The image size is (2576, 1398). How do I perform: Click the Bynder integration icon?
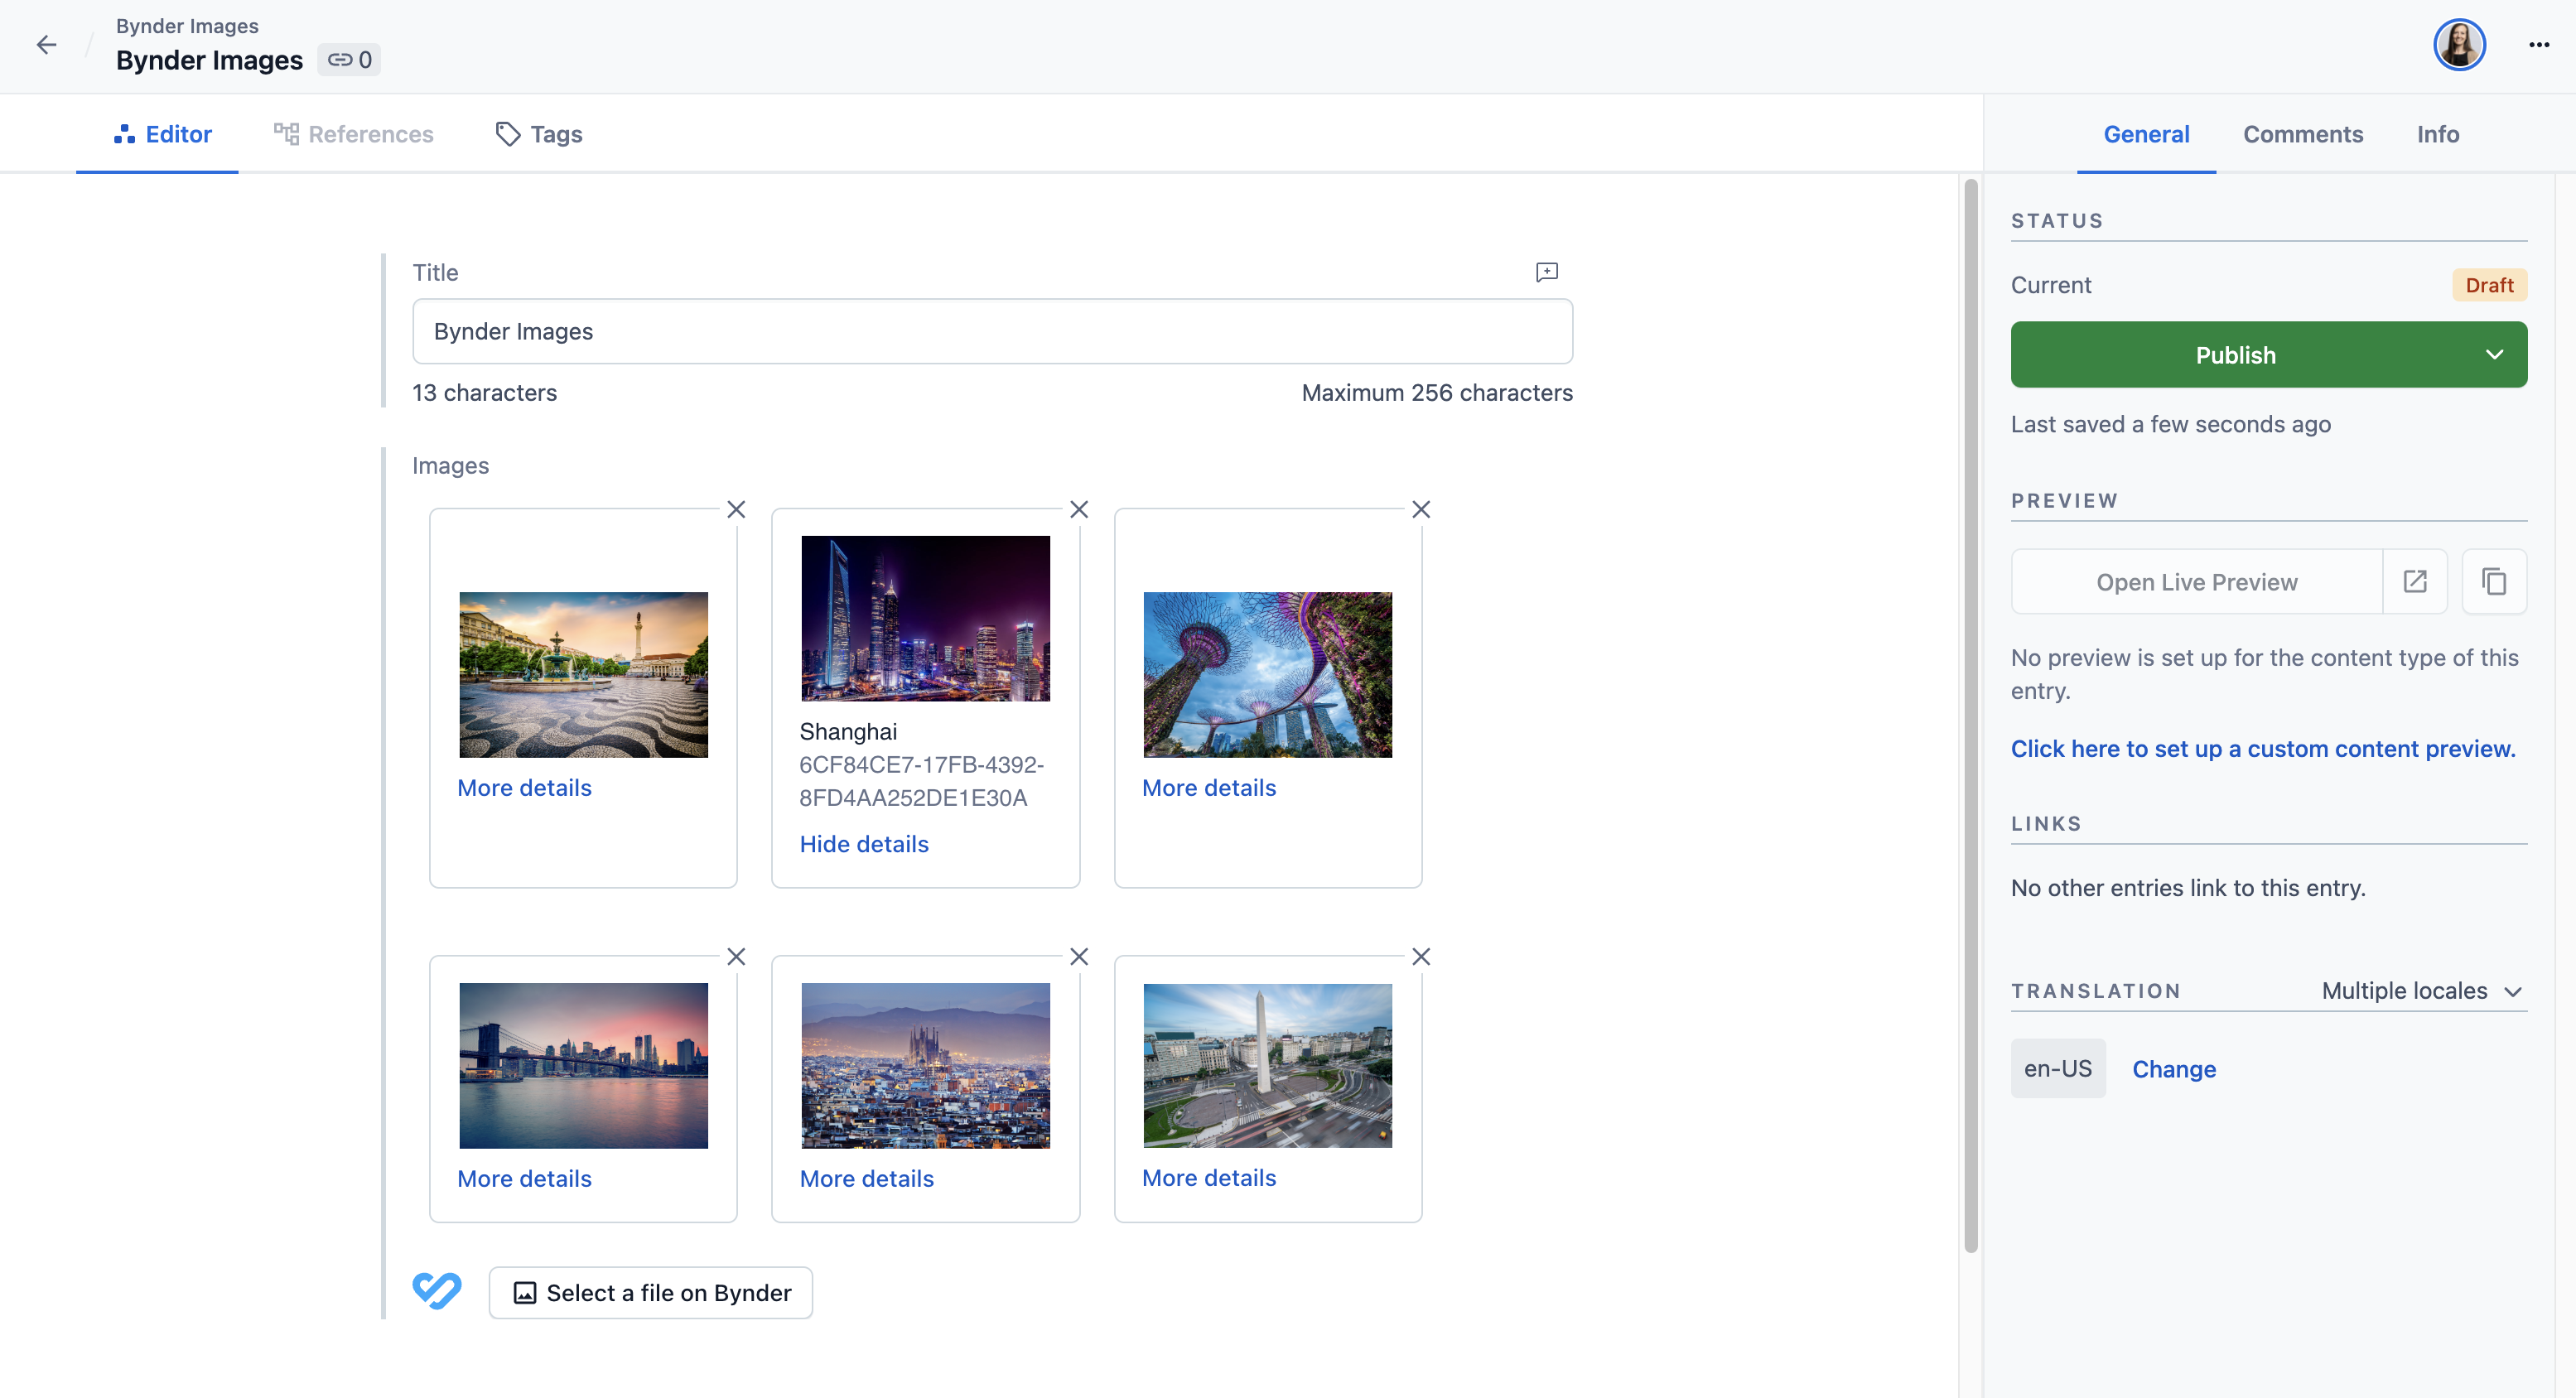coord(436,1291)
